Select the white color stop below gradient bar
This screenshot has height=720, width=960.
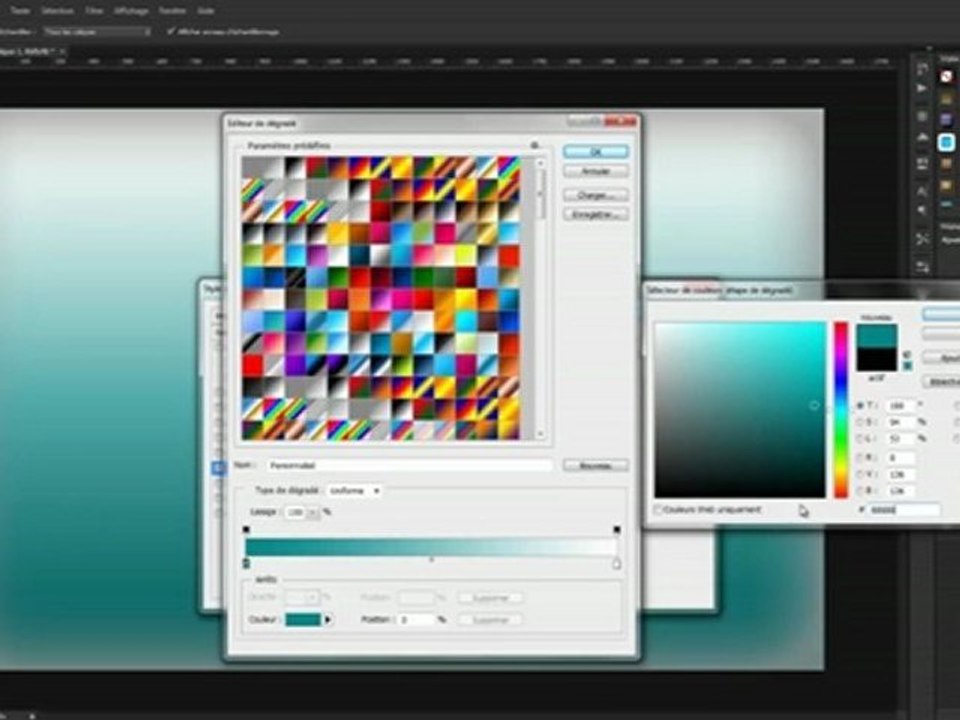click(x=617, y=564)
